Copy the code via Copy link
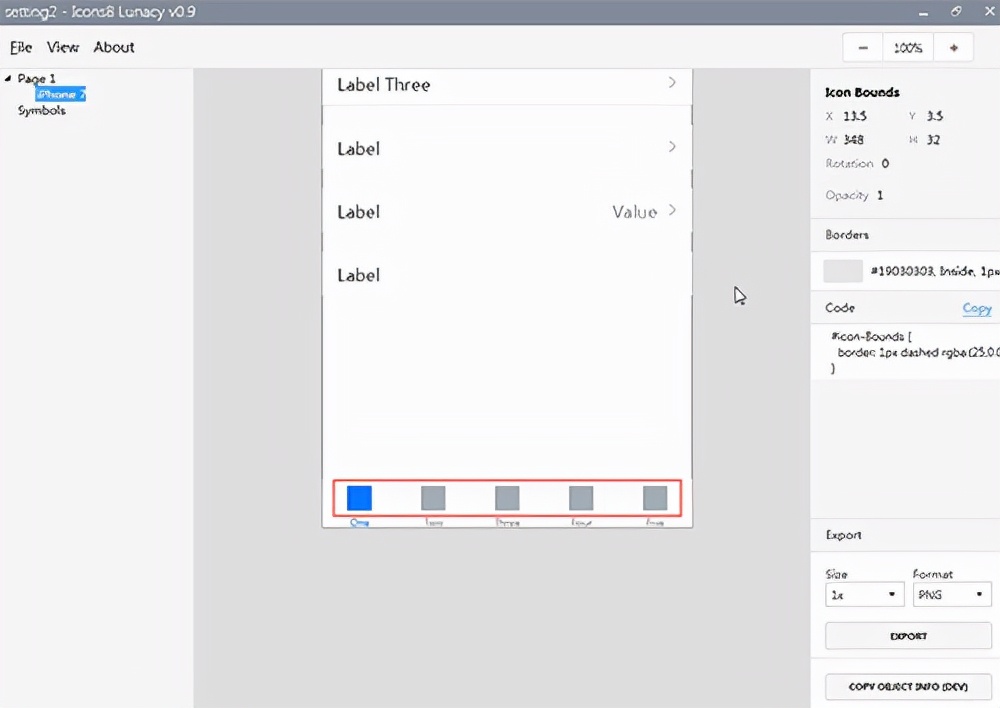 tap(976, 308)
